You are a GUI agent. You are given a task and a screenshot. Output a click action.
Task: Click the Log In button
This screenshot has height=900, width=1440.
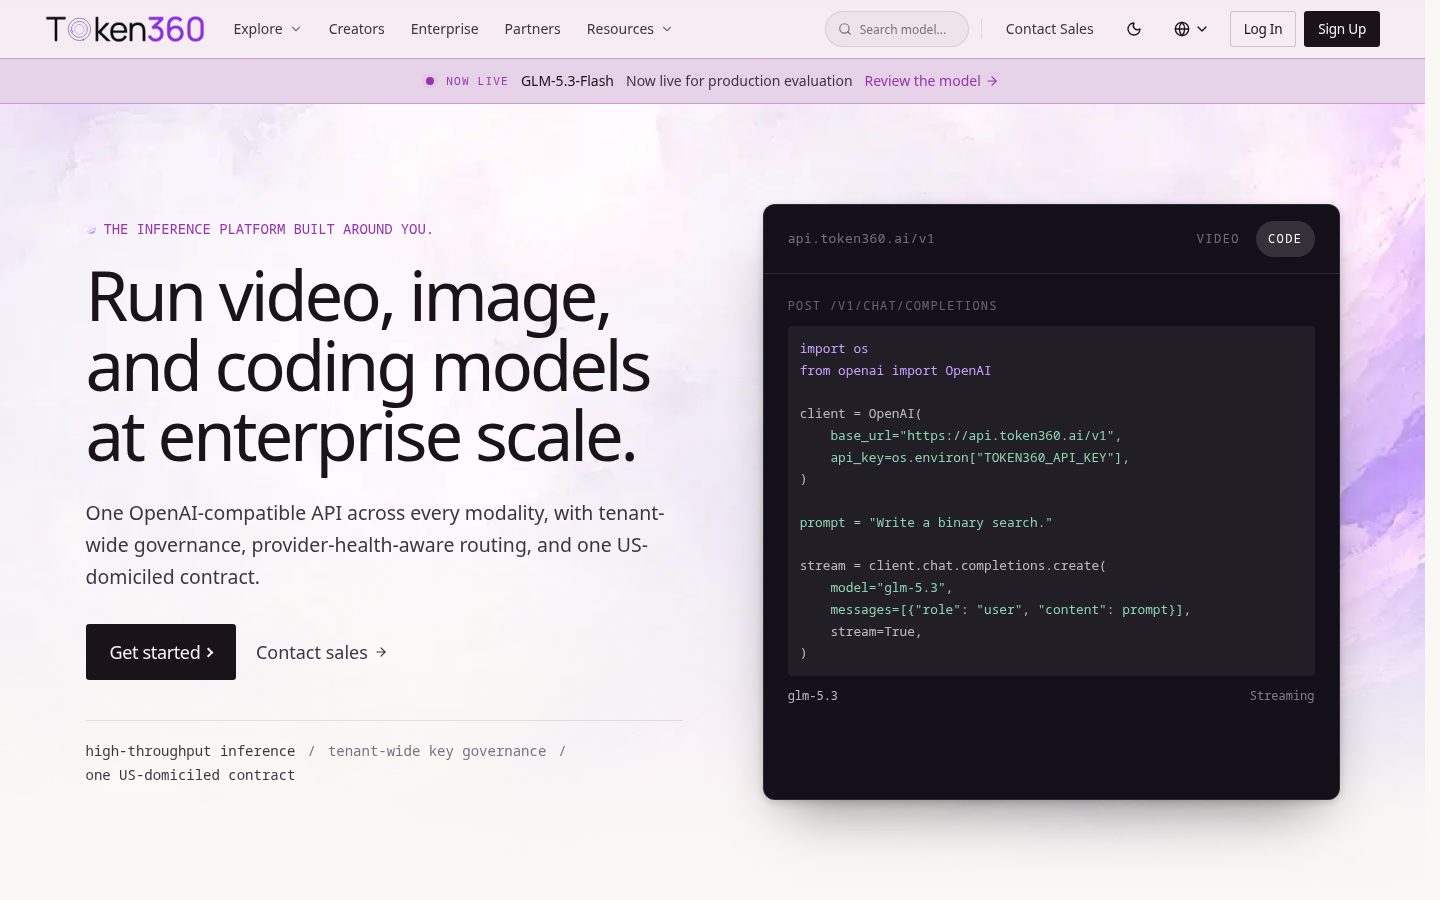pos(1262,29)
